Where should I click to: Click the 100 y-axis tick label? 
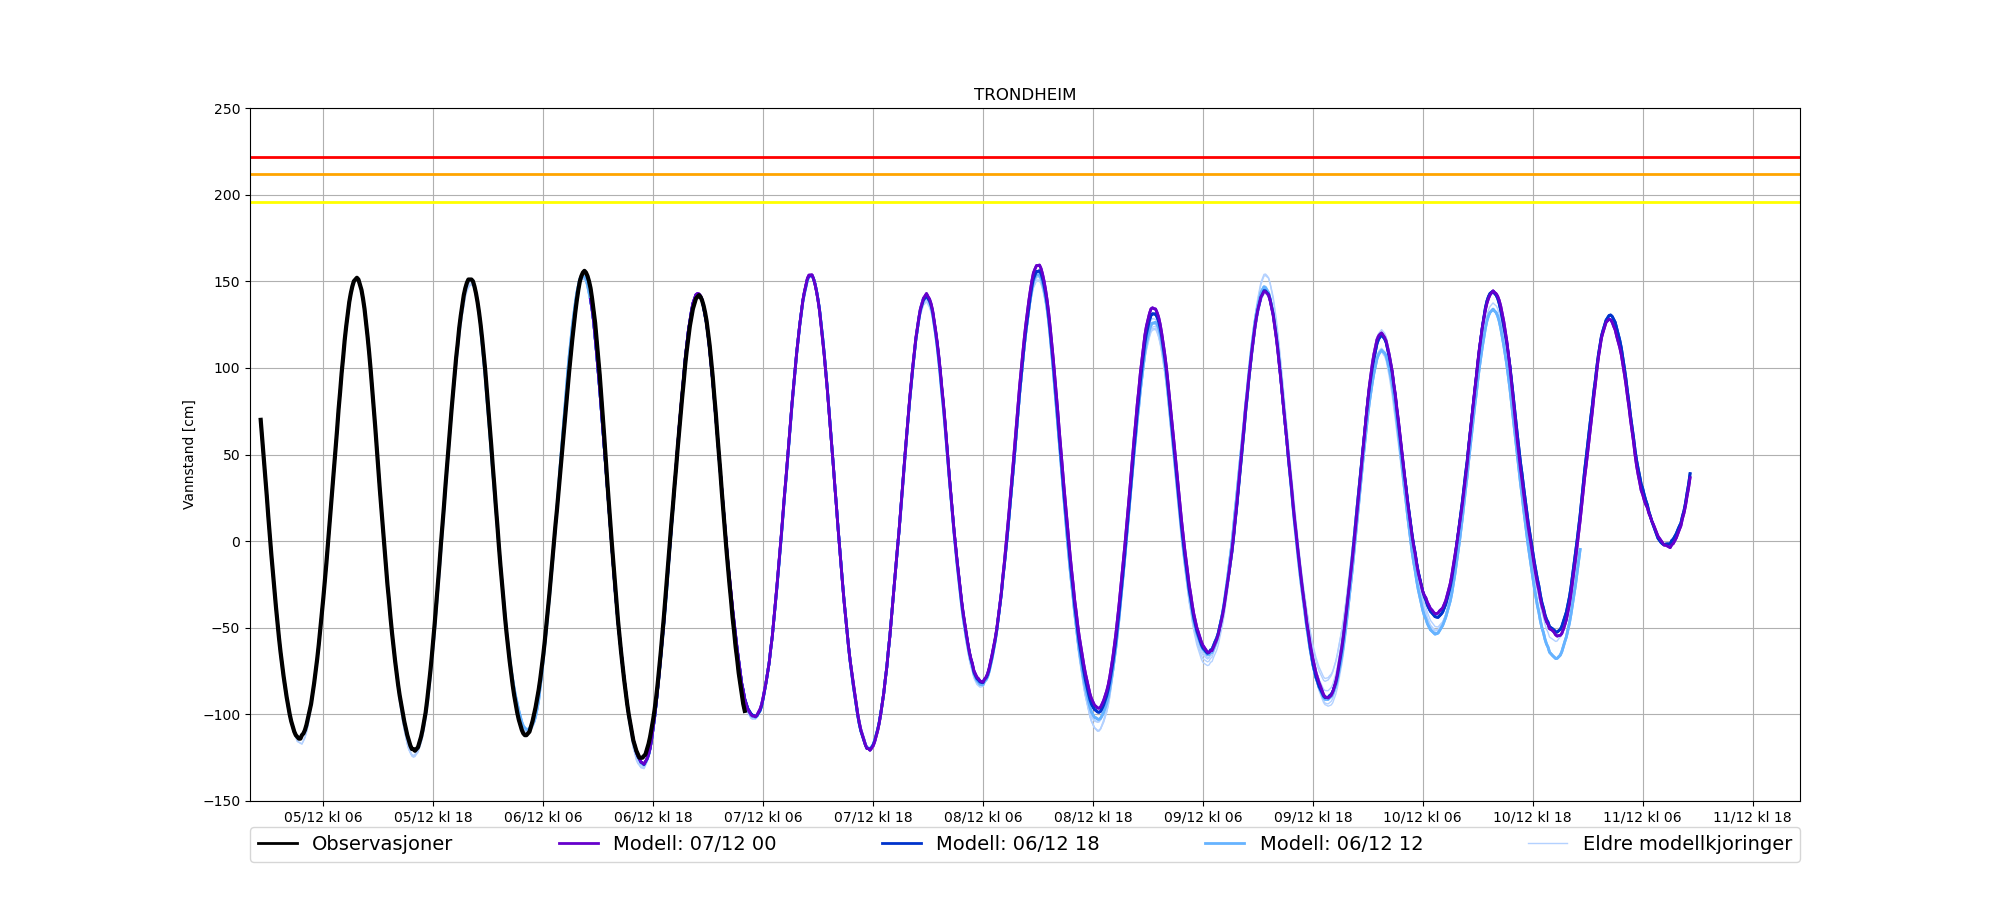pos(227,369)
